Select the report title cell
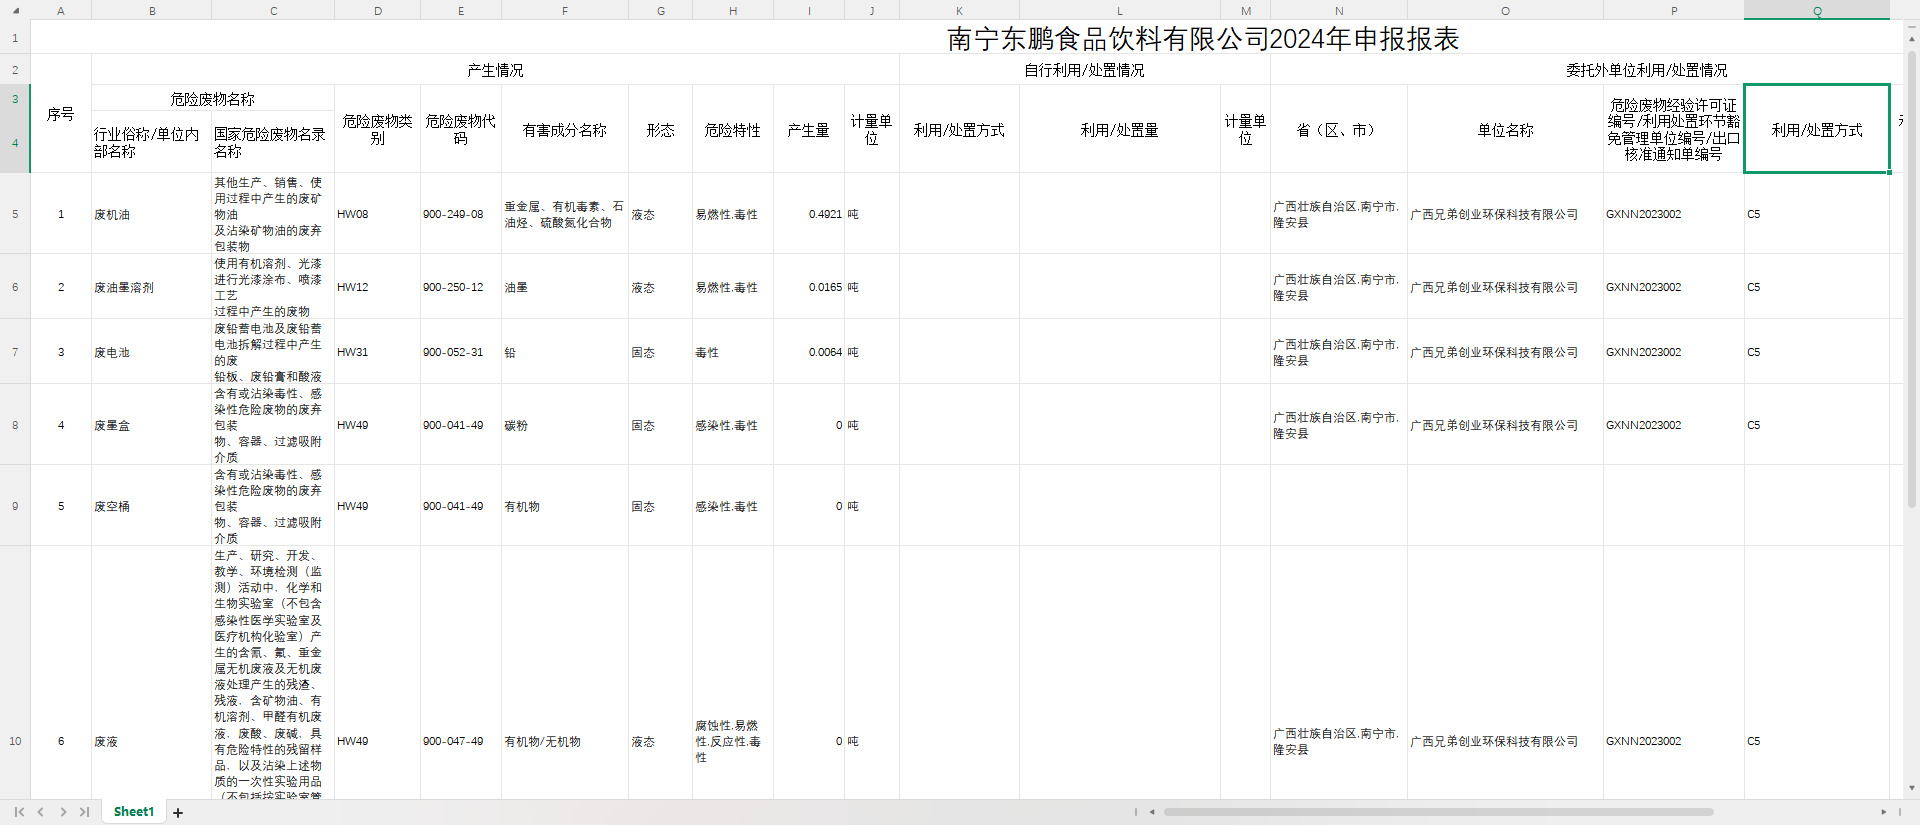The height and width of the screenshot is (825, 1920). (x=1202, y=38)
